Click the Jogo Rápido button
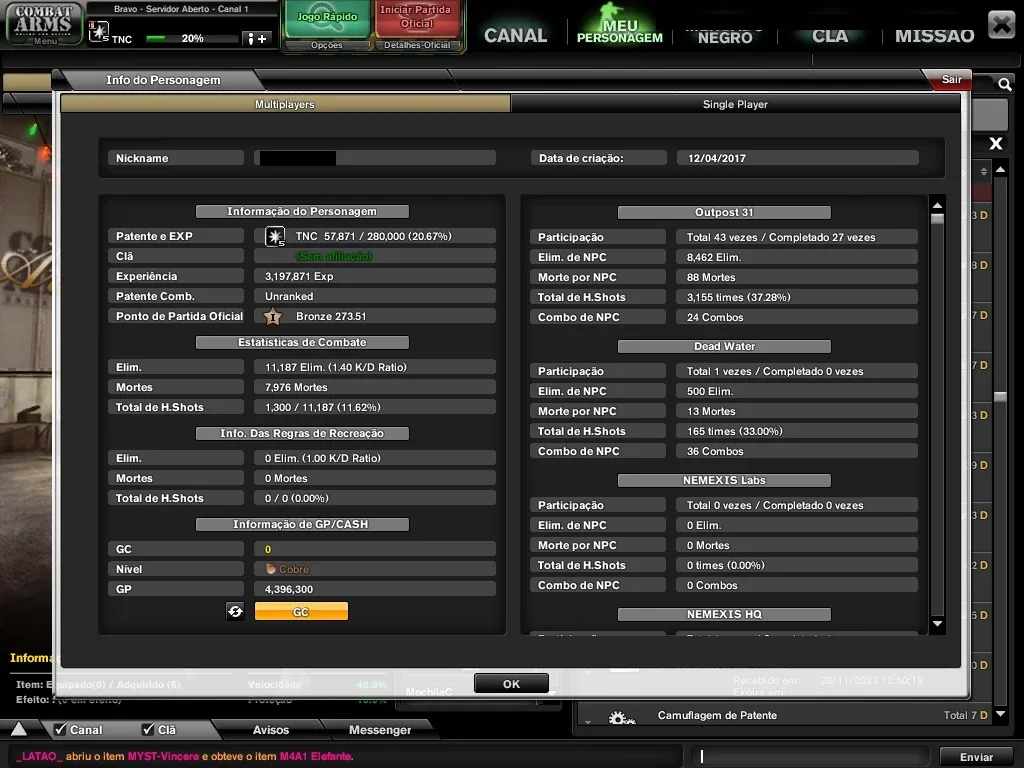The width and height of the screenshot is (1024, 768). point(327,20)
